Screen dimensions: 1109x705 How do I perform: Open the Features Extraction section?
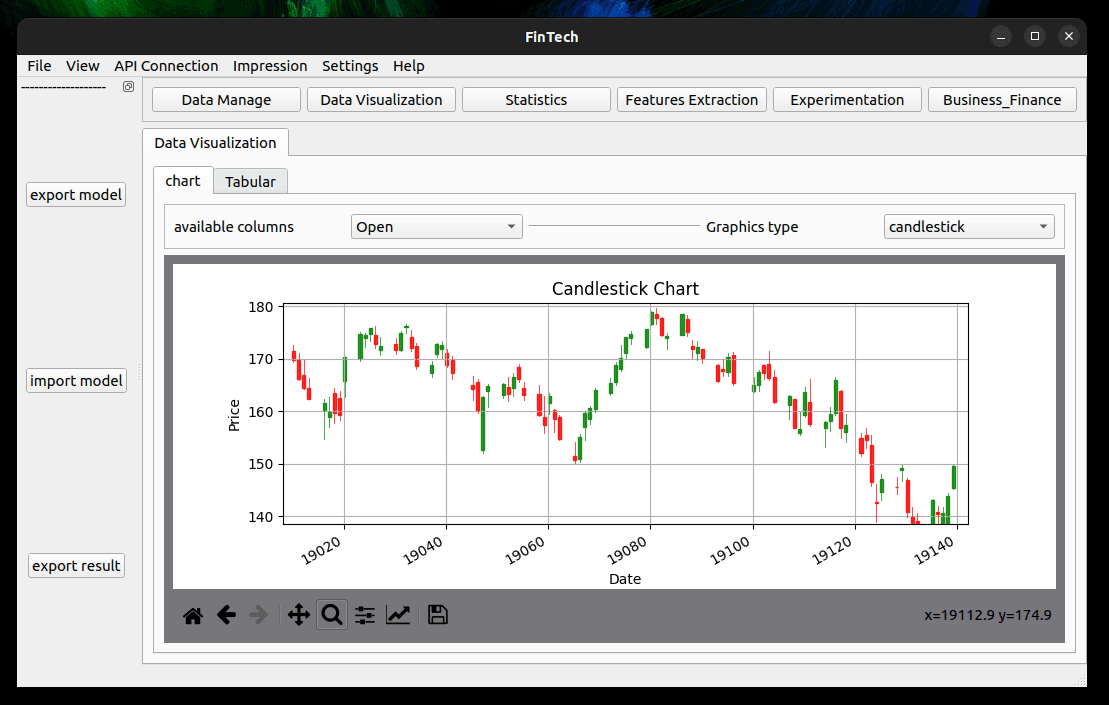pos(692,100)
